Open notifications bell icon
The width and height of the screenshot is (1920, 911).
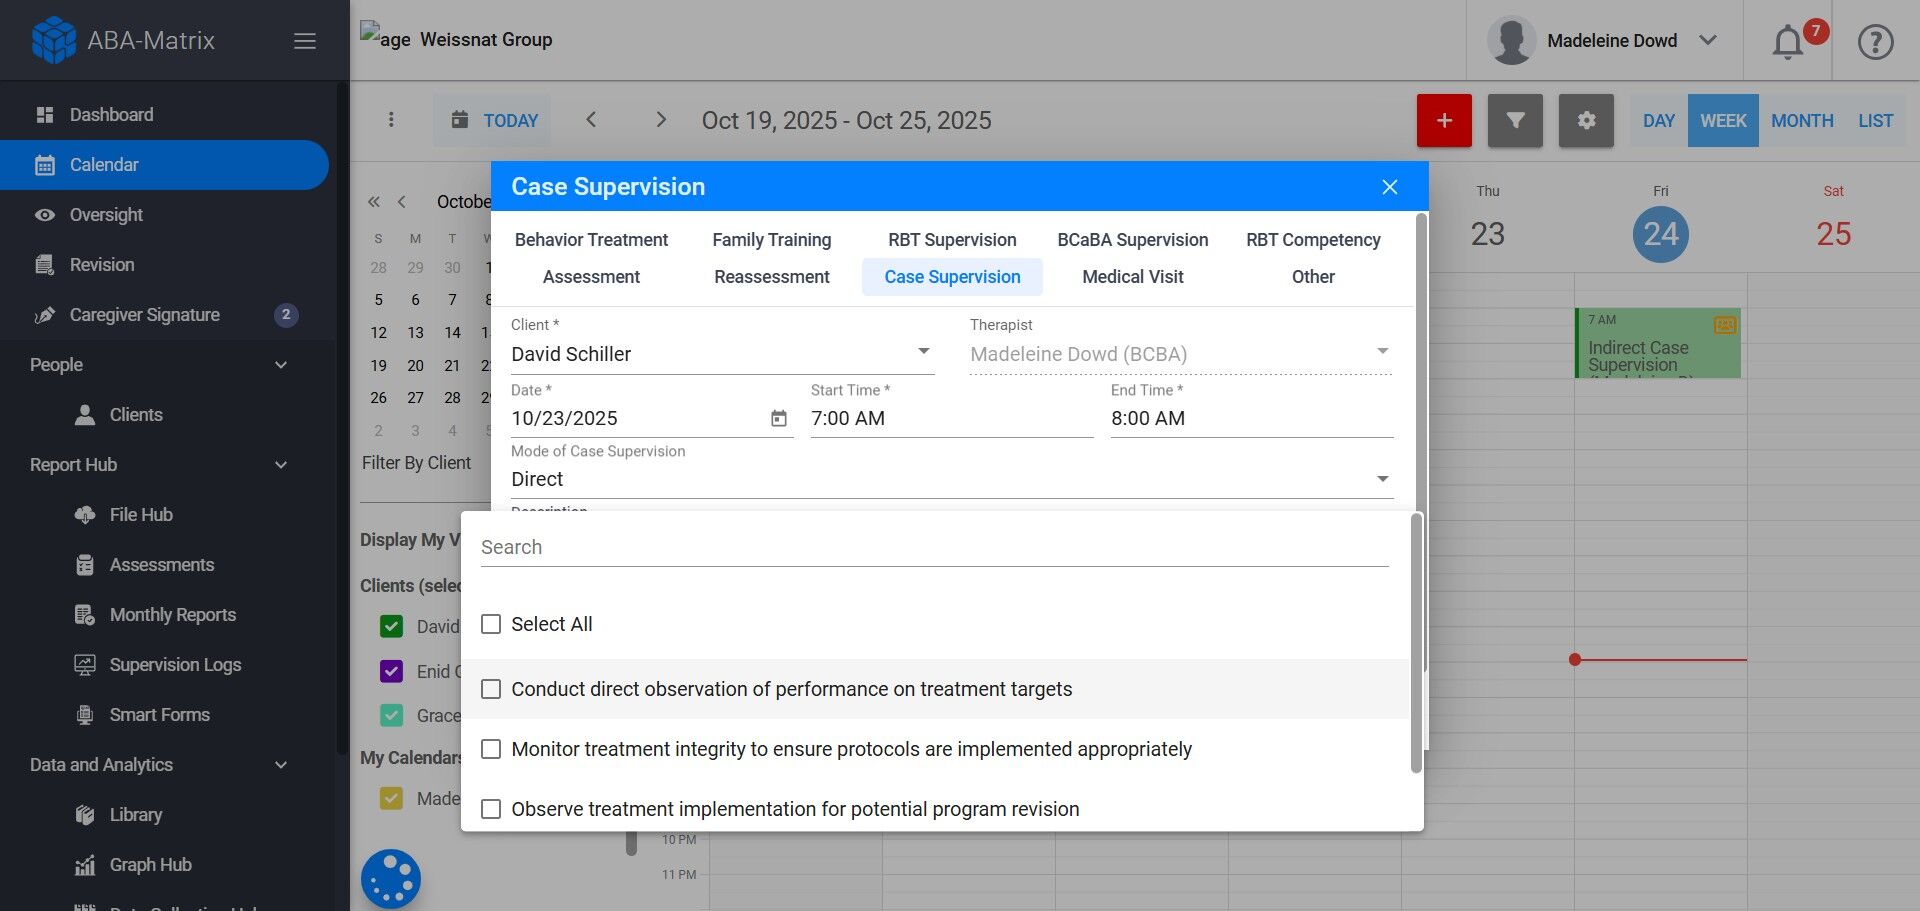tap(1788, 42)
